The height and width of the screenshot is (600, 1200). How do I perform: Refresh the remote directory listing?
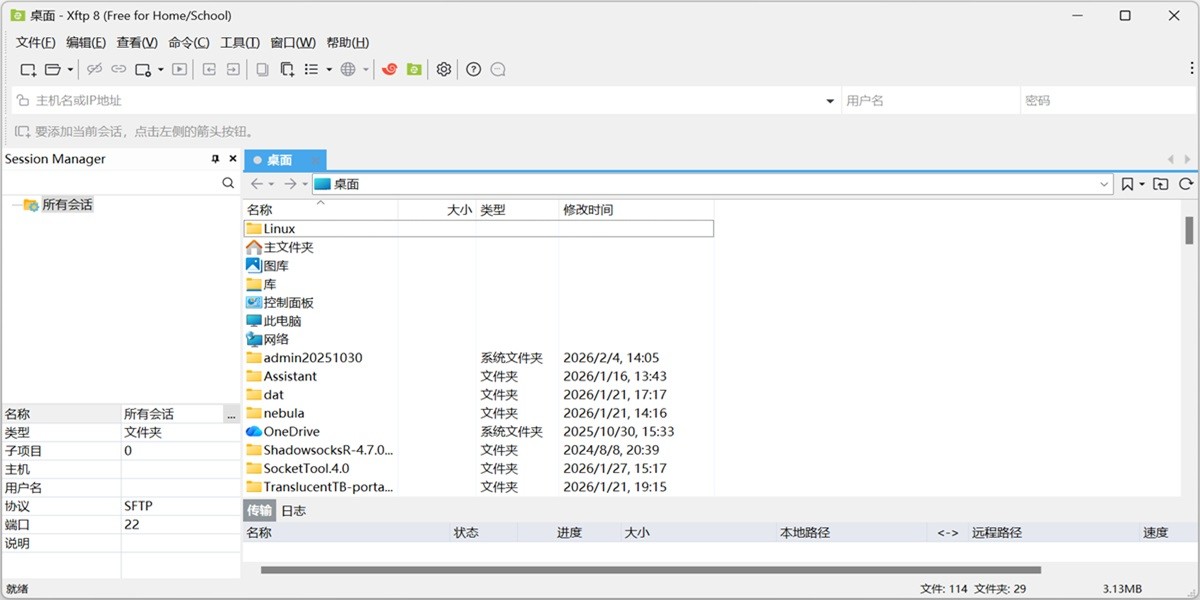coord(1186,184)
